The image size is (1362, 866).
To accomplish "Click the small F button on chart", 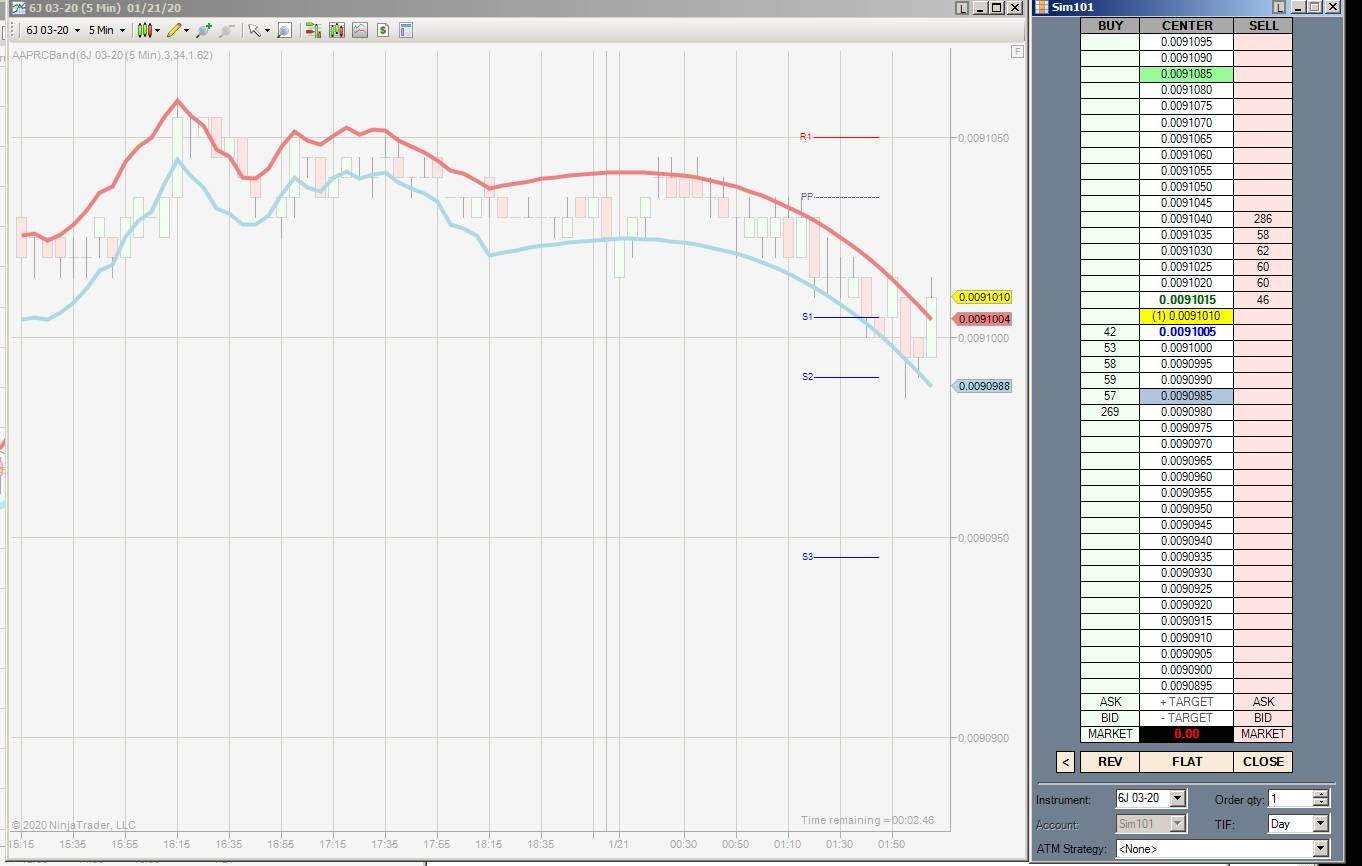I will coord(1018,51).
